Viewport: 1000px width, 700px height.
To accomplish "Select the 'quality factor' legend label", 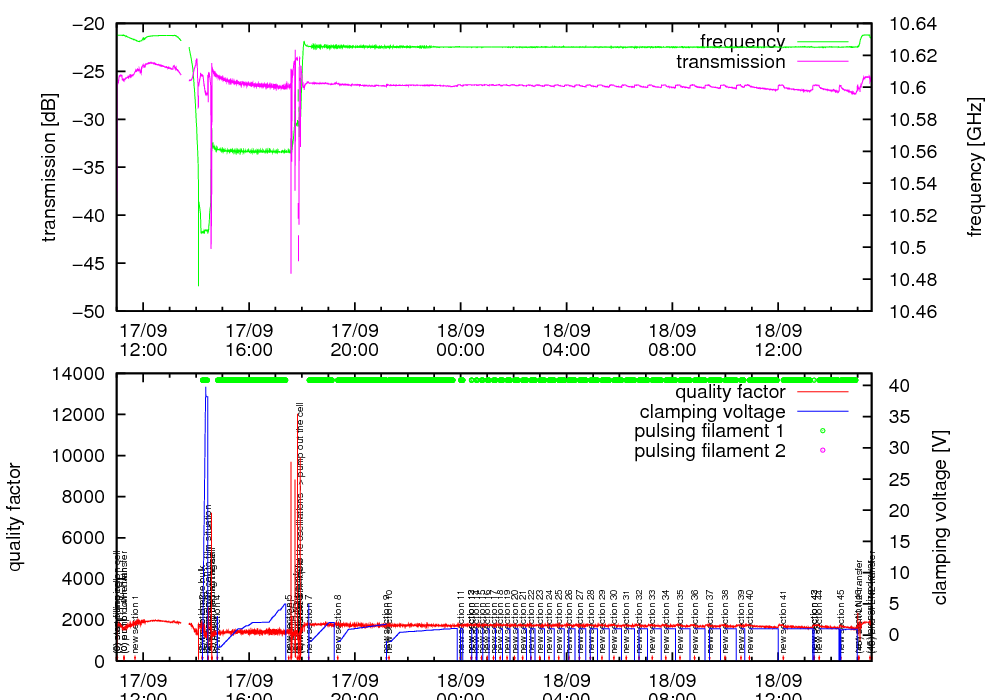I will pyautogui.click(x=731, y=392).
